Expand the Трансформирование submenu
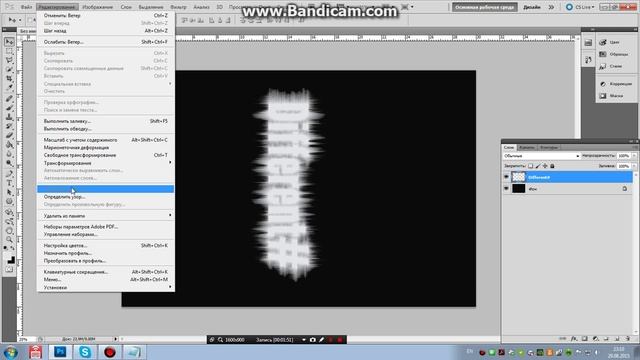Image resolution: width=640 pixels, height=360 pixels. tap(105, 163)
